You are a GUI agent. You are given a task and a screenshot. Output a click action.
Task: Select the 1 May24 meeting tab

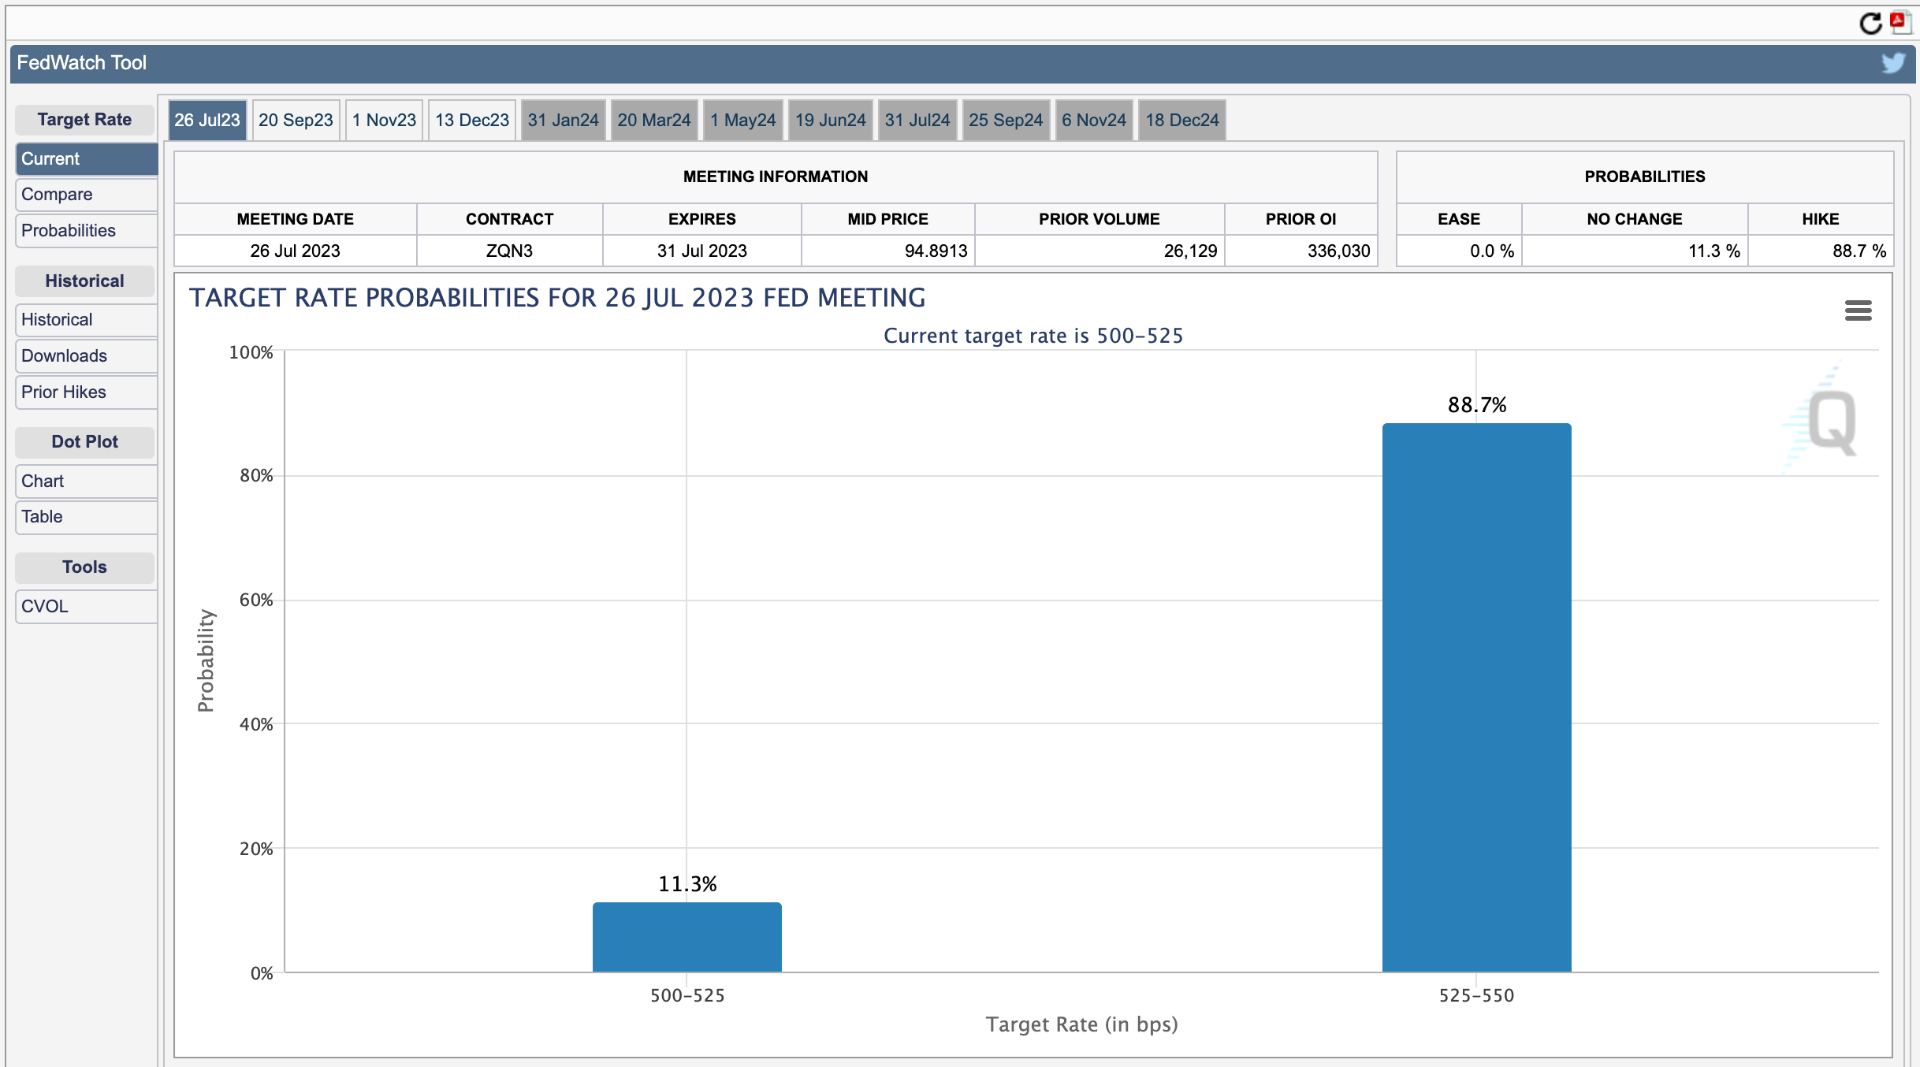pyautogui.click(x=743, y=120)
